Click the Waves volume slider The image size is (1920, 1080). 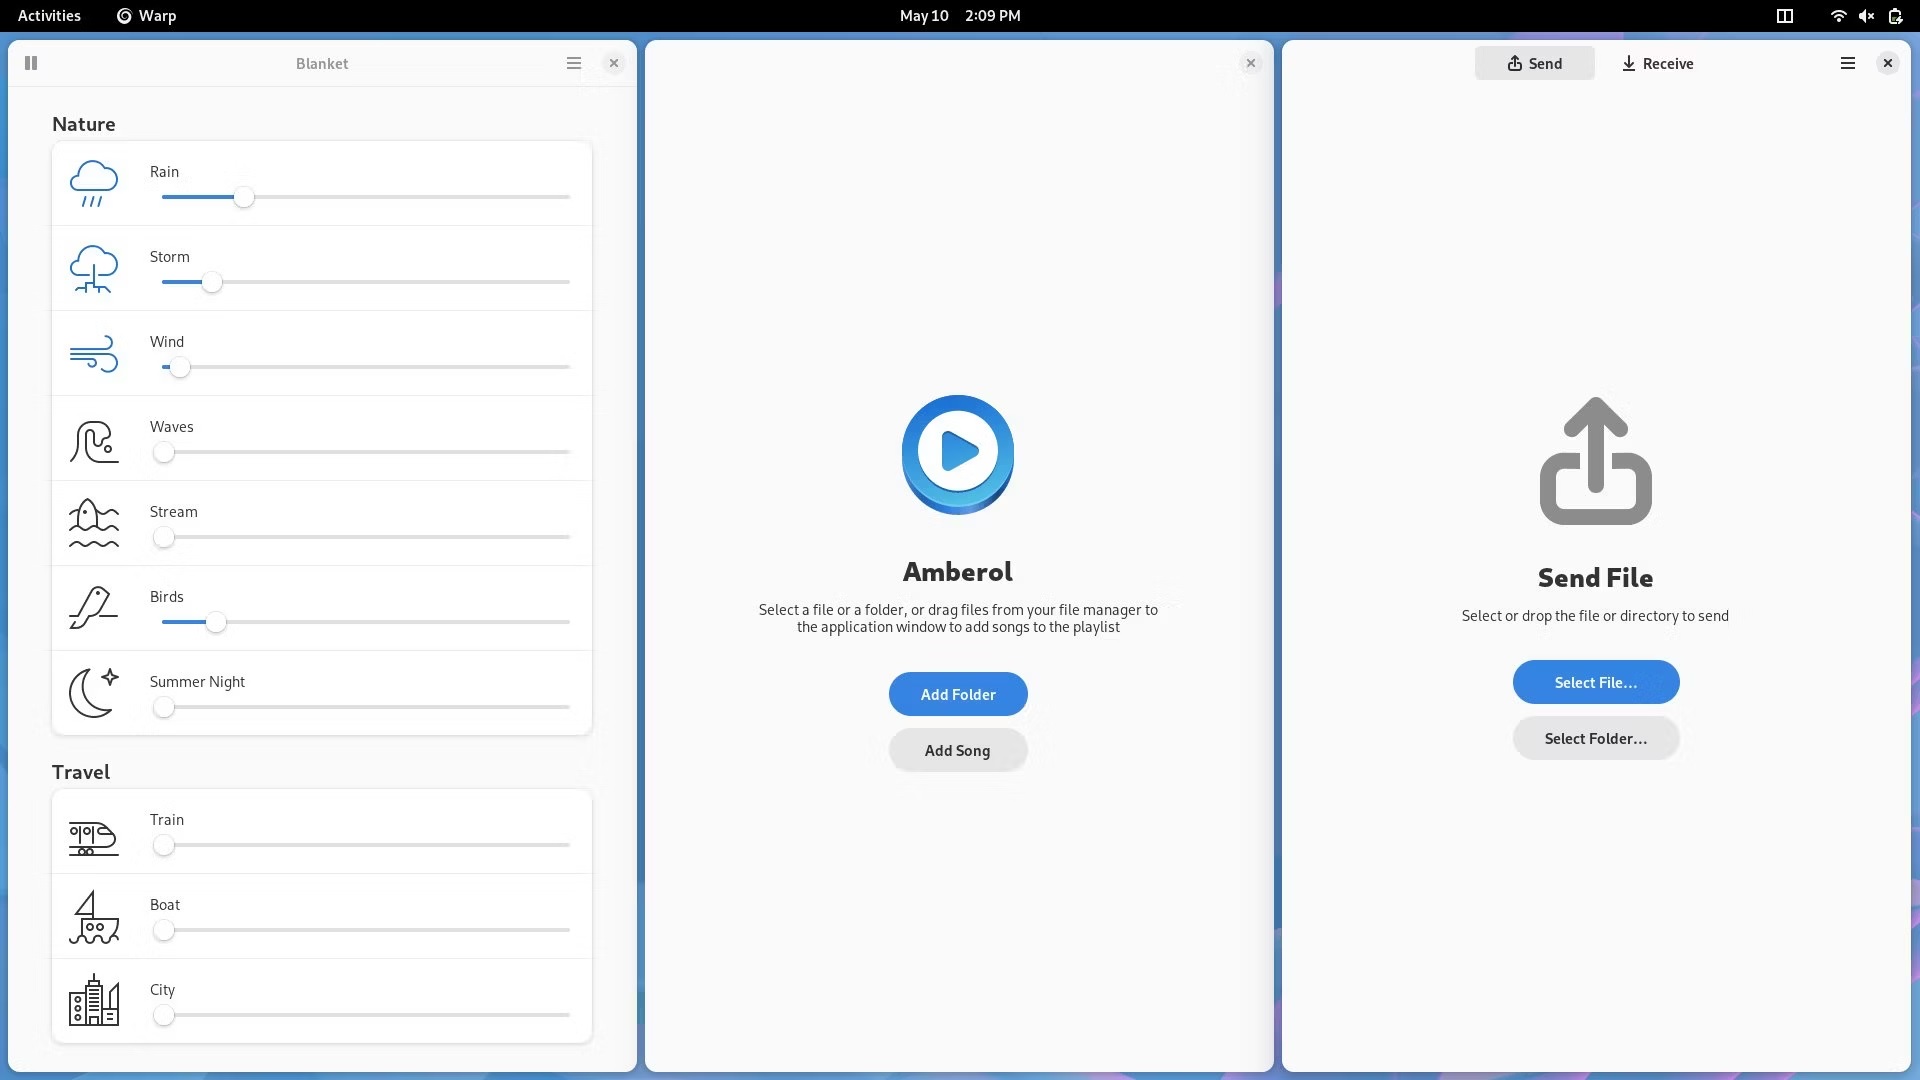click(x=366, y=452)
